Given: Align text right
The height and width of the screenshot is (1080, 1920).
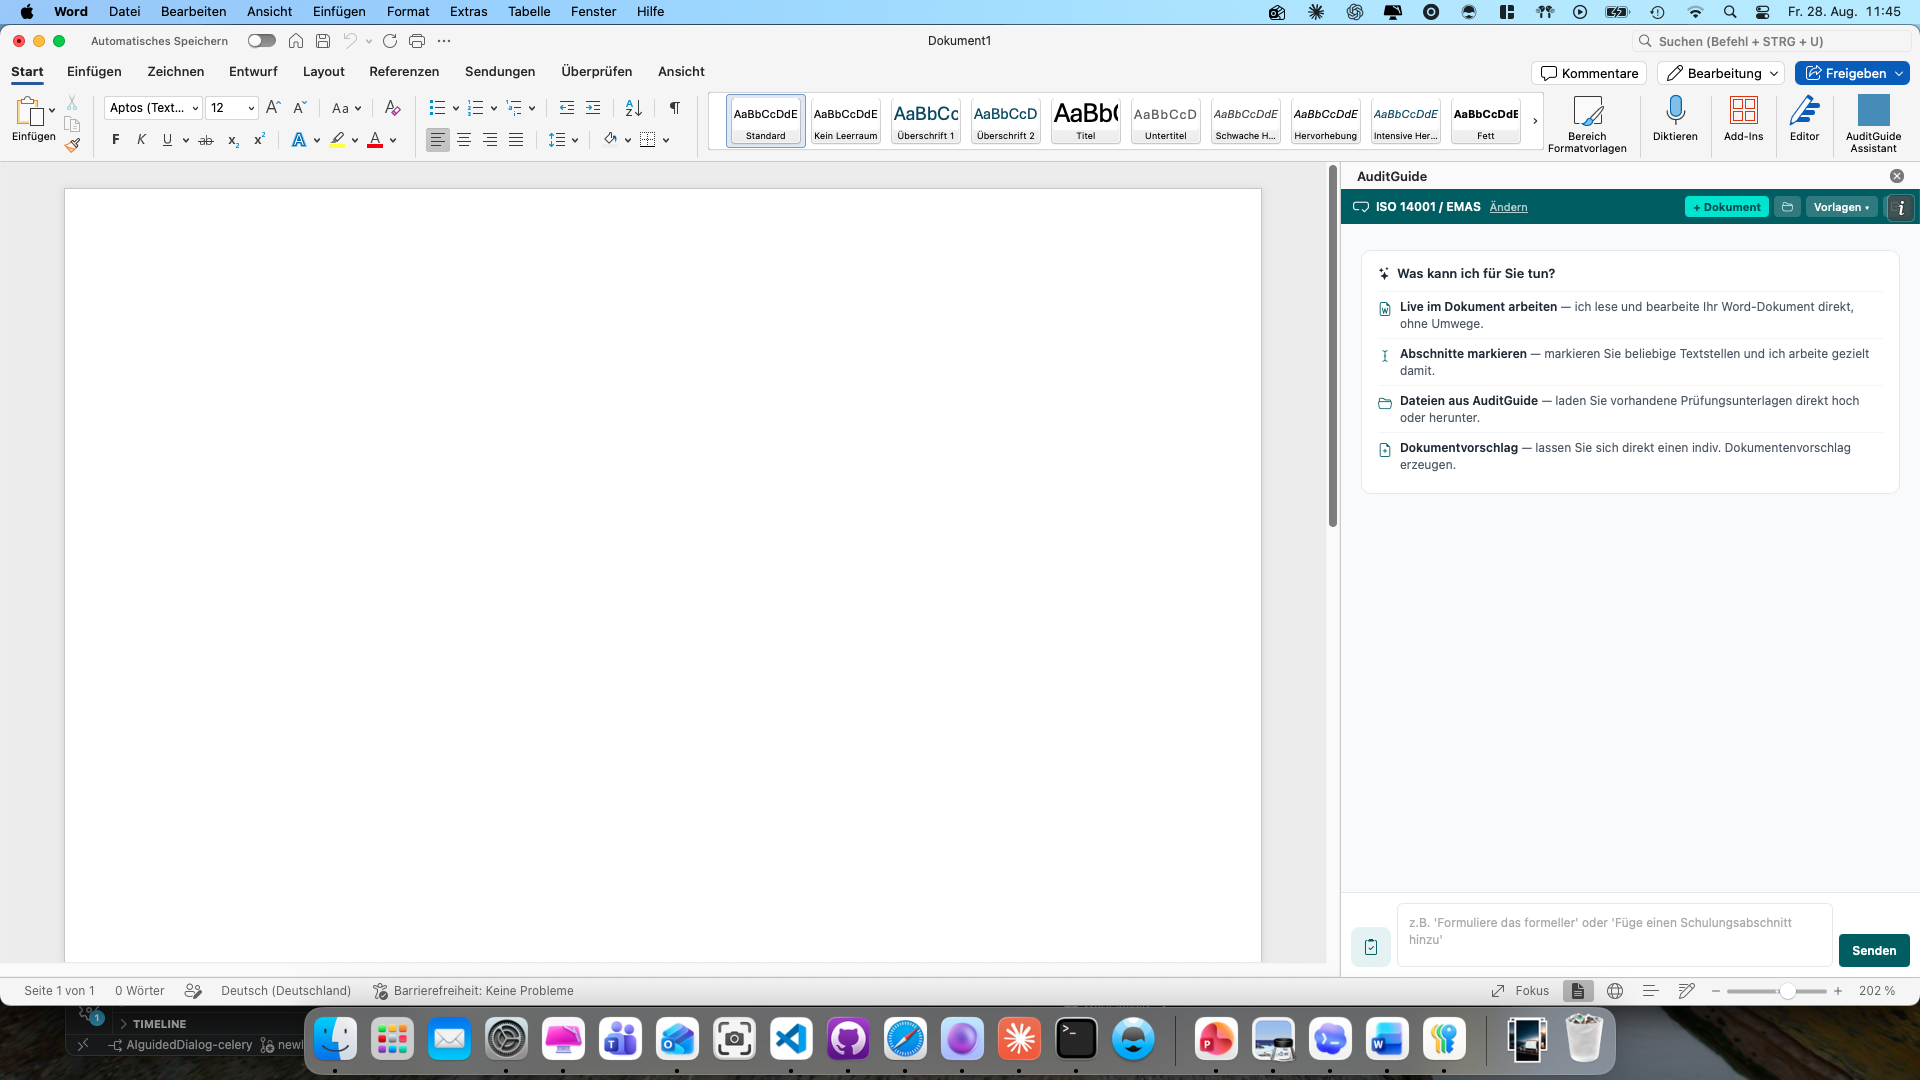Looking at the screenshot, I should pos(490,140).
